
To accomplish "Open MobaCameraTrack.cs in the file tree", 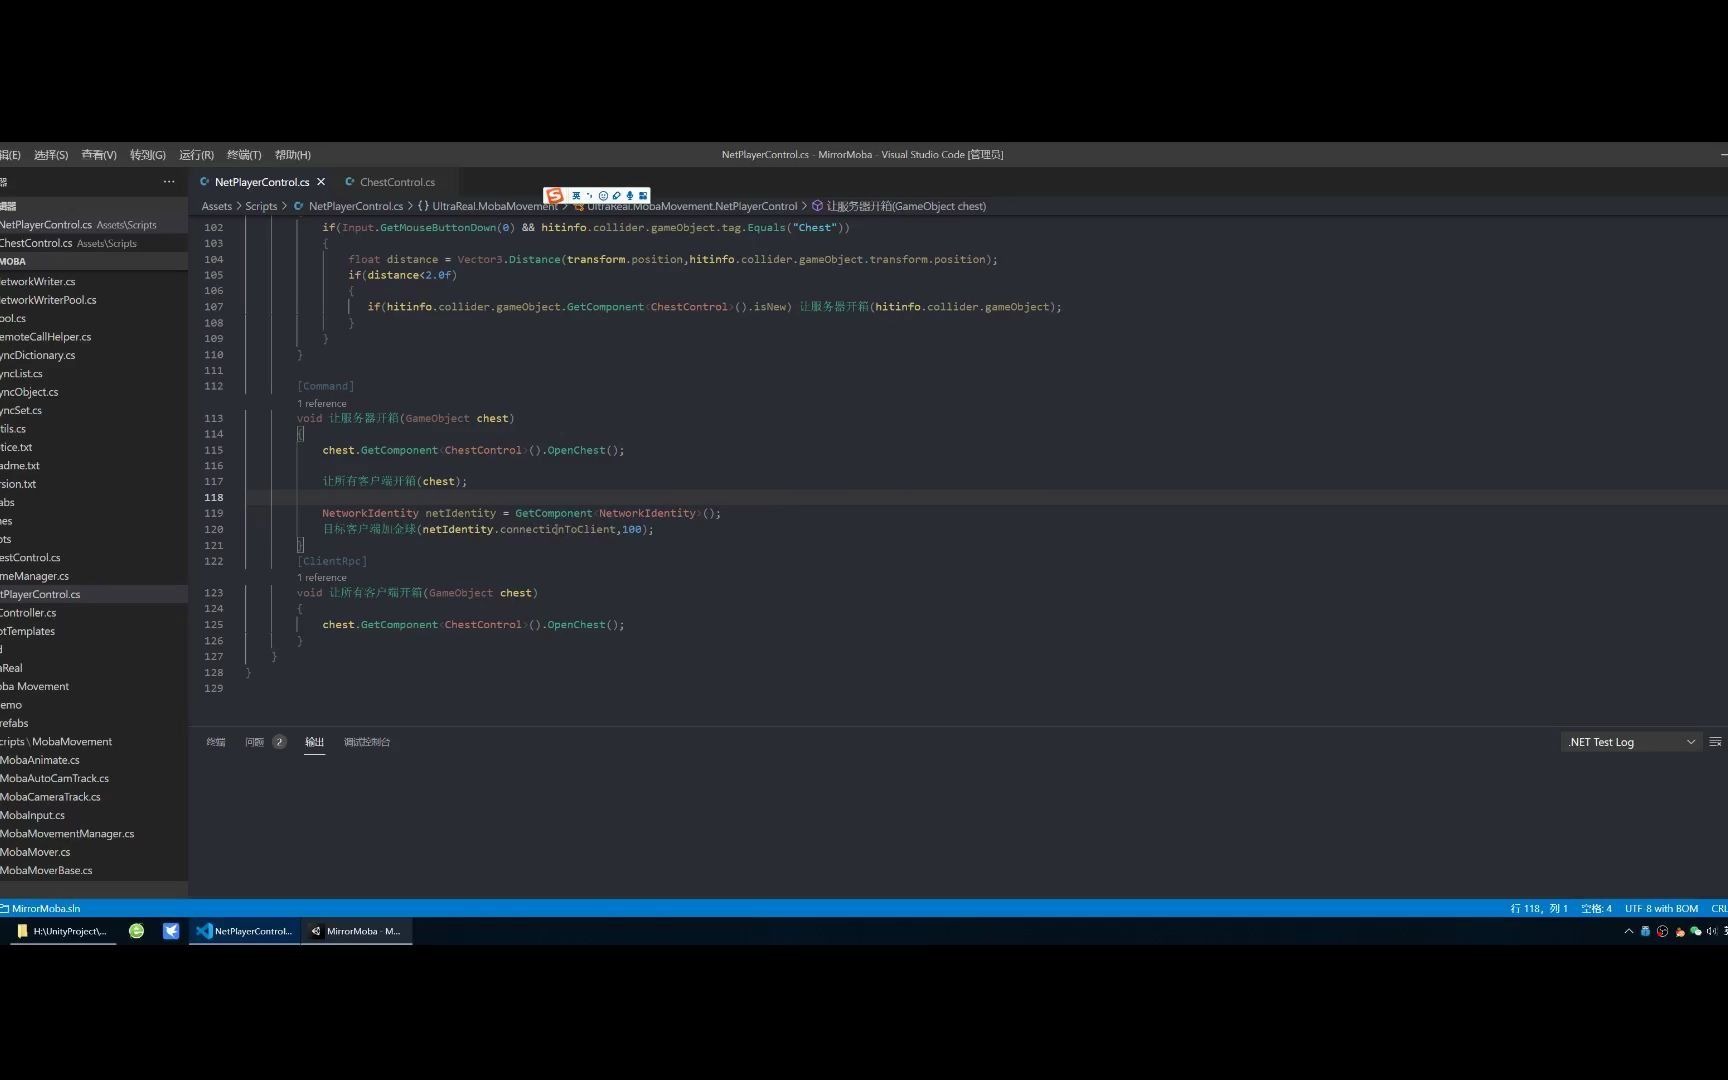I will [94, 797].
